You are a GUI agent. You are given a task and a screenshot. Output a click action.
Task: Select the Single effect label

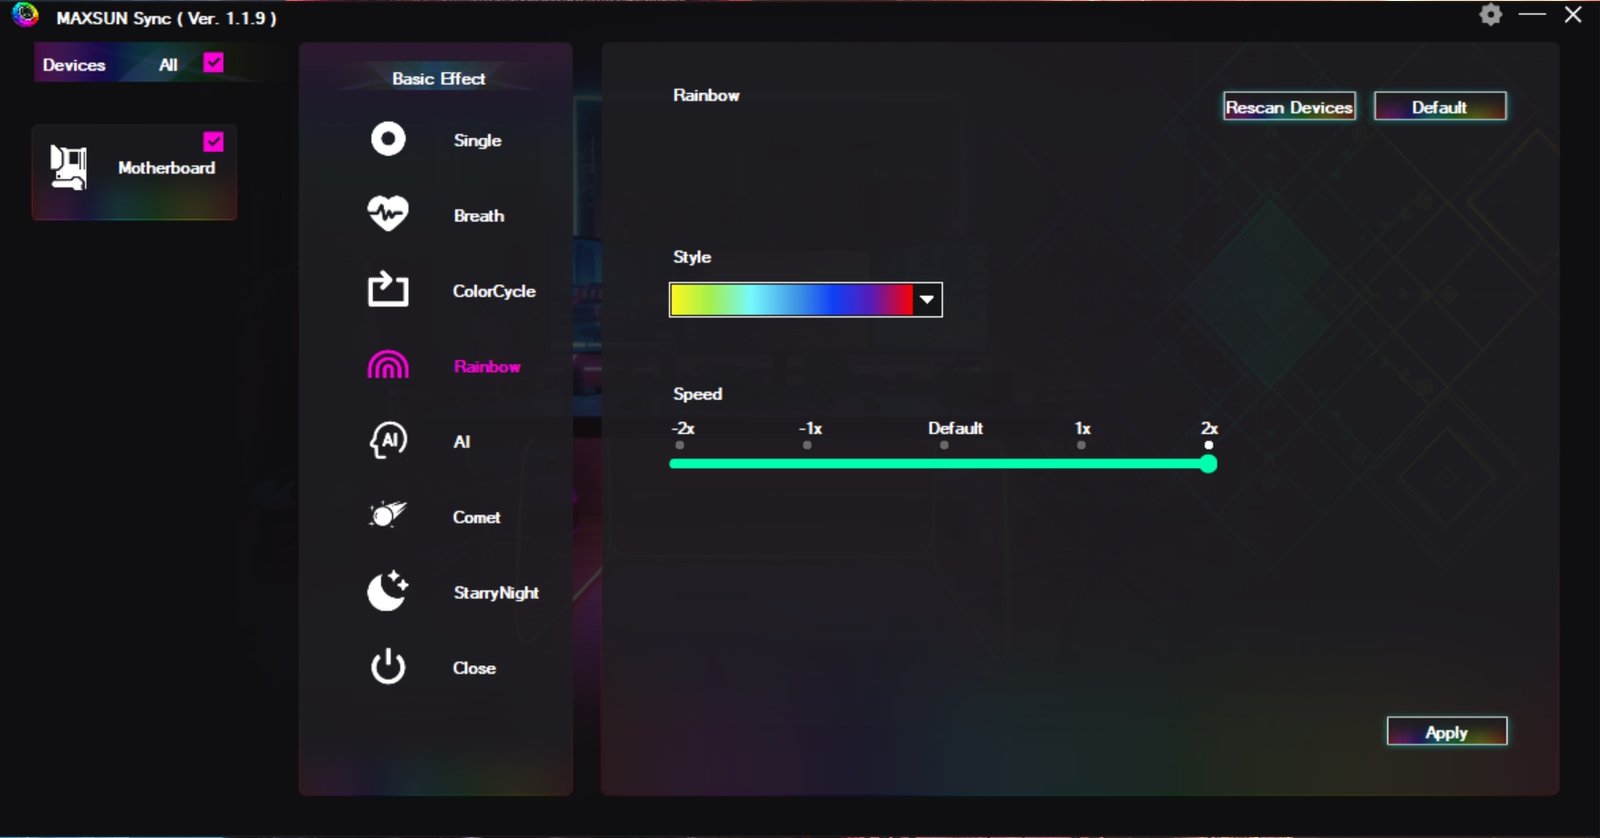tap(477, 140)
